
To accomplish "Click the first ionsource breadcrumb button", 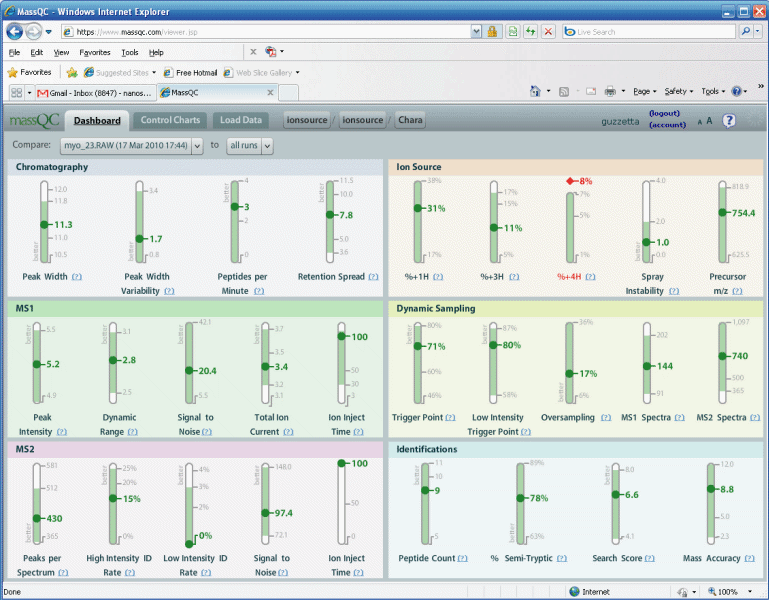I will [307, 120].
